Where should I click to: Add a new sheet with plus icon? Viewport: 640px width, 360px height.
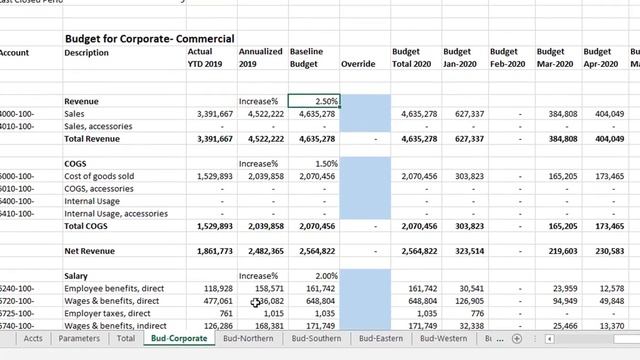[x=517, y=339]
